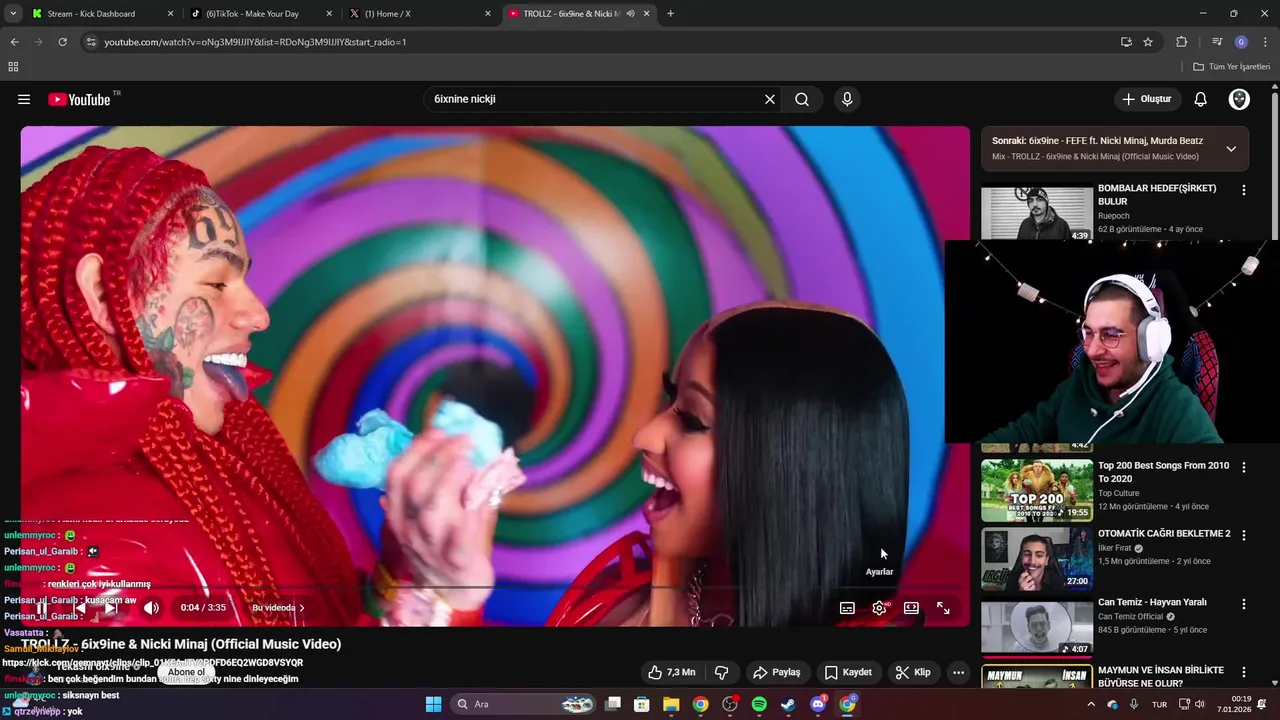1280x720 pixels.
Task: Share the video with Paylaş
Action: pyautogui.click(x=777, y=672)
